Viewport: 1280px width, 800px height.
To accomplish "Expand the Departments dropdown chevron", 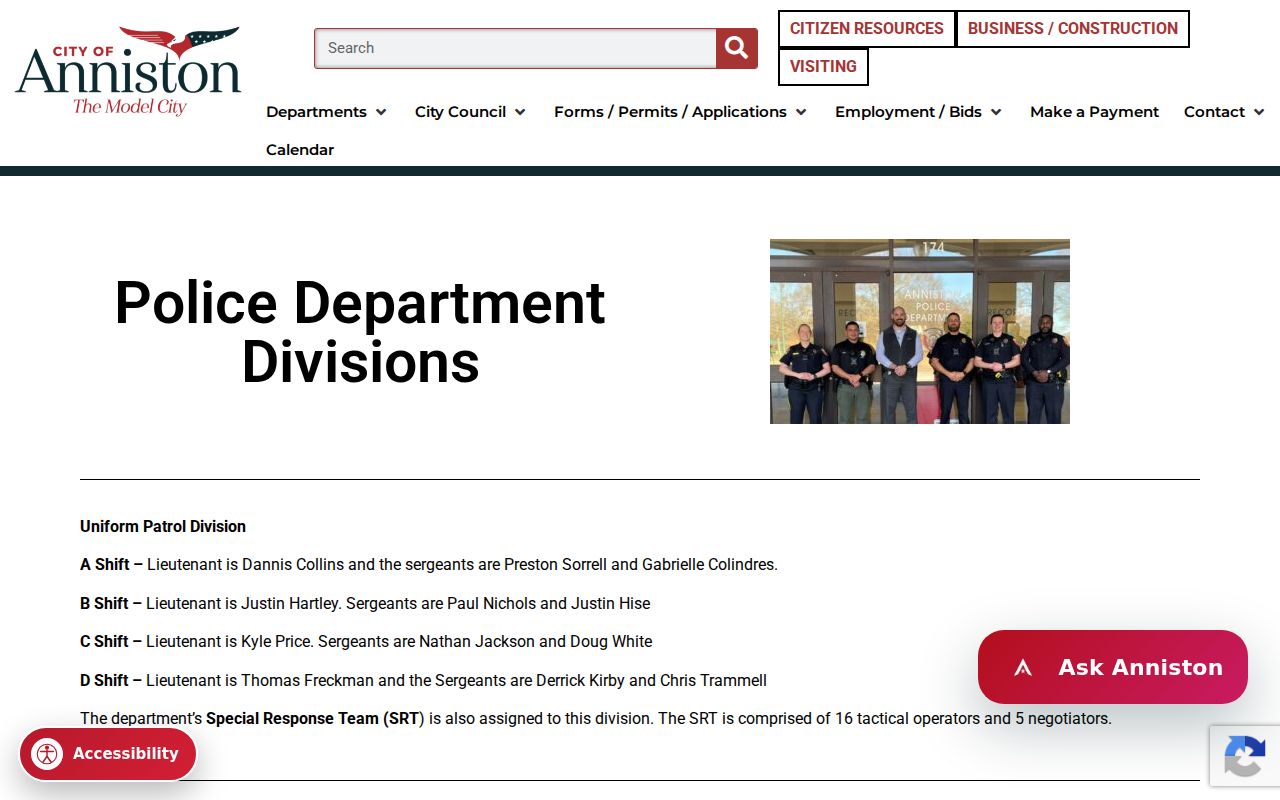I will click(381, 112).
